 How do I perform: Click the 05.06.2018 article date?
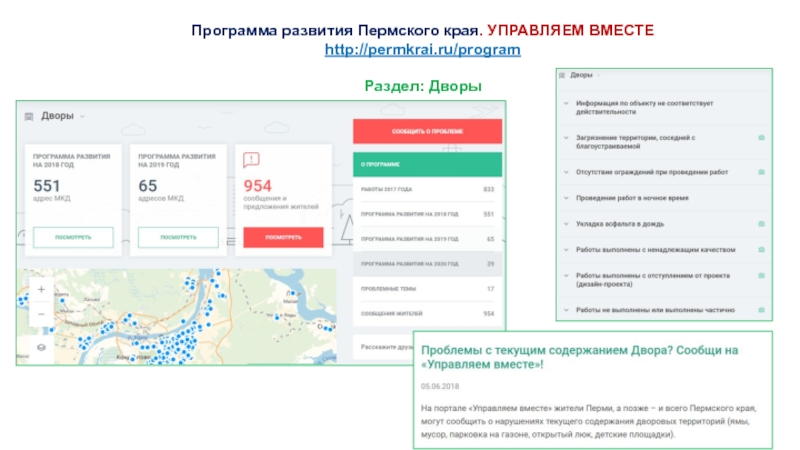(440, 386)
